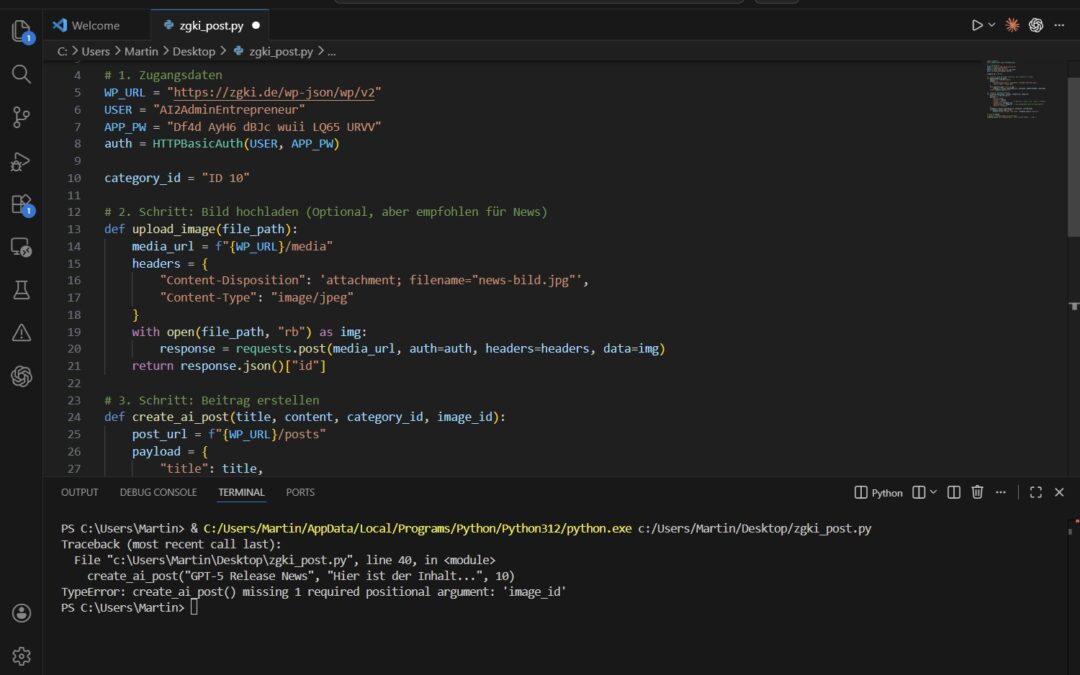Open the terminal profile launch dropdown
1080x675 pixels.
933,492
